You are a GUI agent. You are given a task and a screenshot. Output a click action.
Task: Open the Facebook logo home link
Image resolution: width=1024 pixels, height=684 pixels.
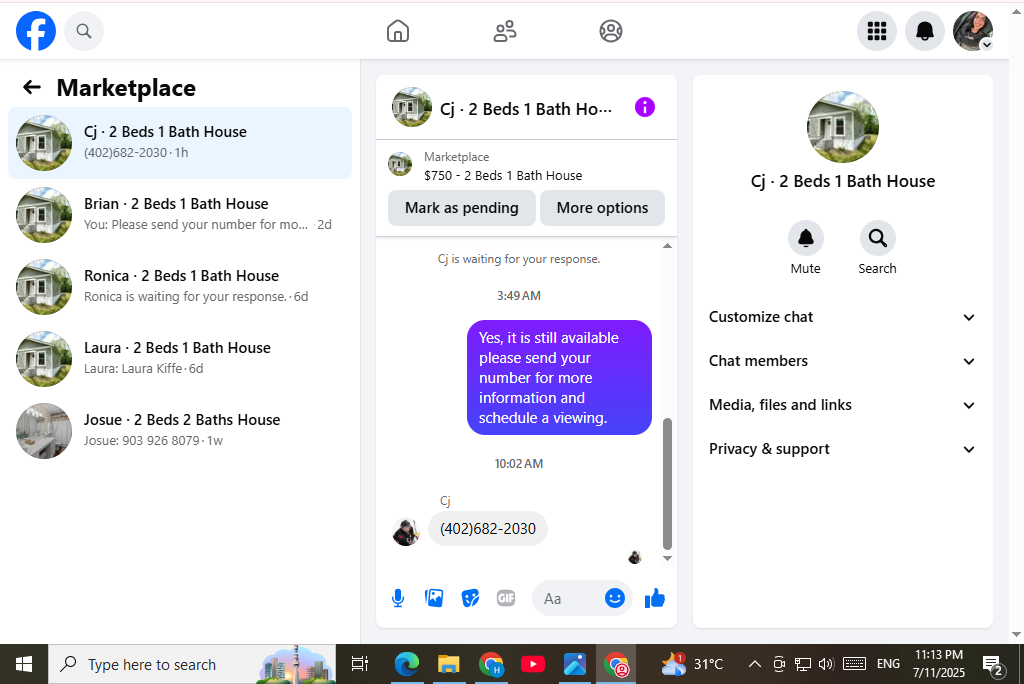pyautogui.click(x=36, y=31)
